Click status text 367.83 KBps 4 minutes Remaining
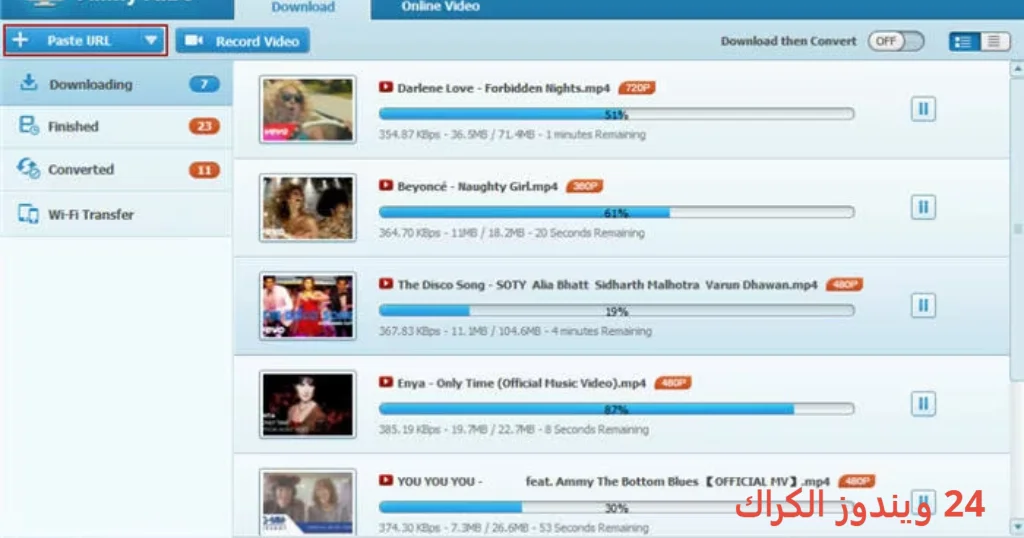 tap(515, 331)
